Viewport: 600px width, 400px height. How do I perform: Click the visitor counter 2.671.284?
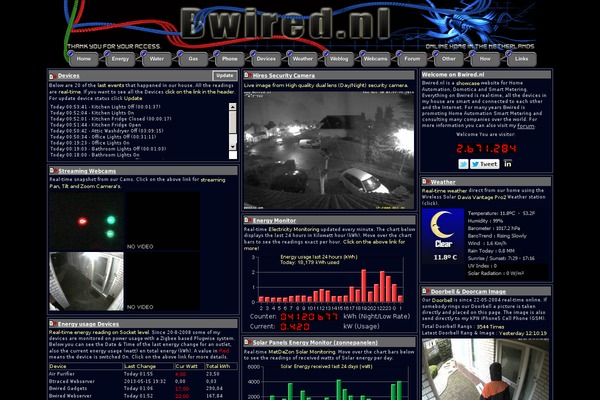[x=486, y=149]
